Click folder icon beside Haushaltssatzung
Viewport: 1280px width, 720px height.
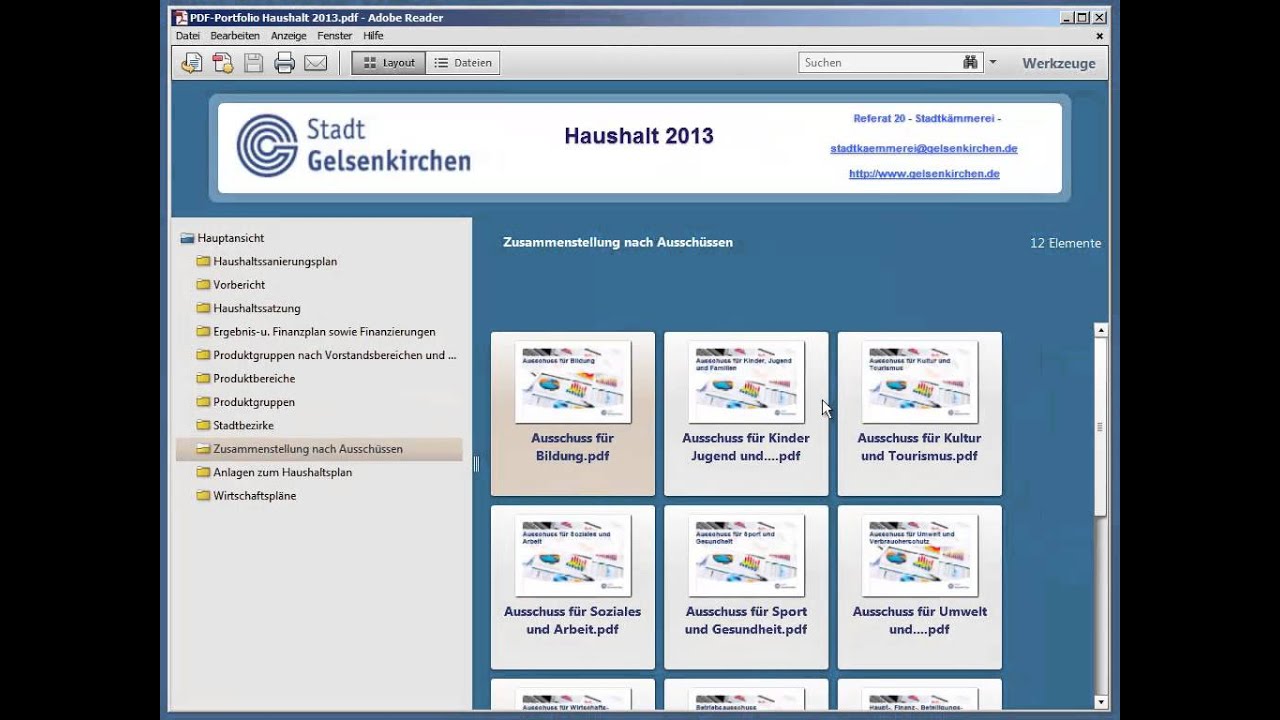(203, 308)
